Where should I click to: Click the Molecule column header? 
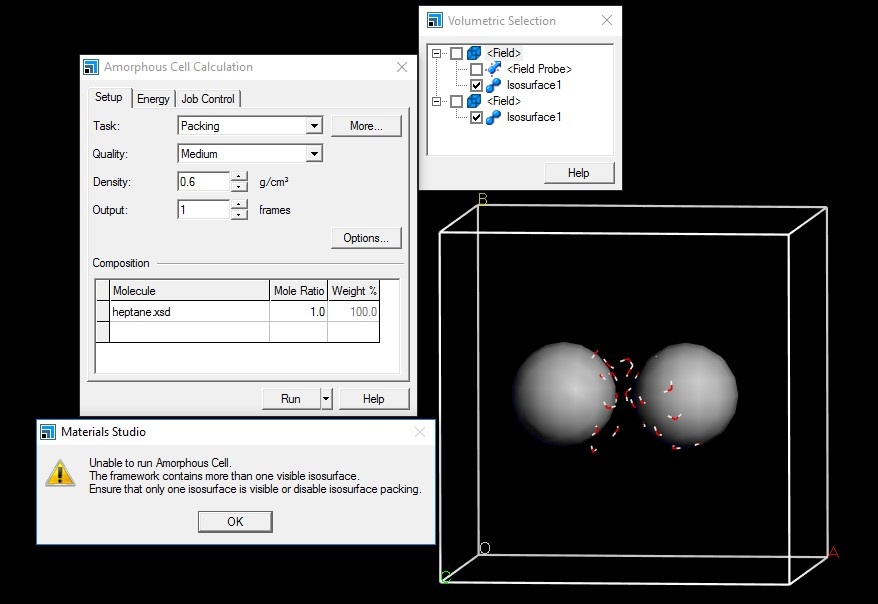click(x=189, y=291)
